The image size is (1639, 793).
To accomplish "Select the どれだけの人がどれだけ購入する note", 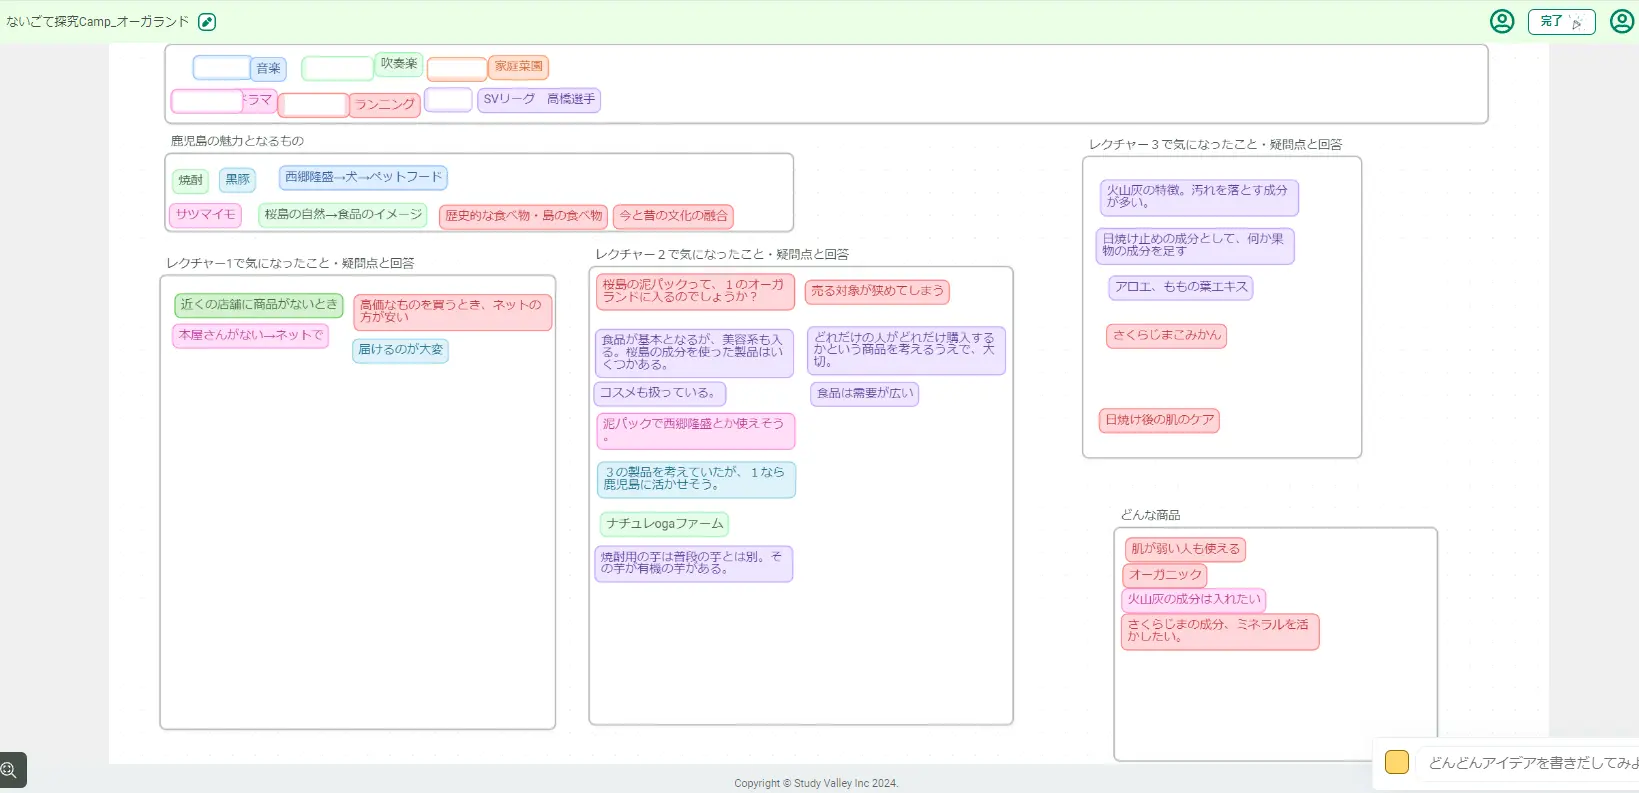I will coord(906,351).
